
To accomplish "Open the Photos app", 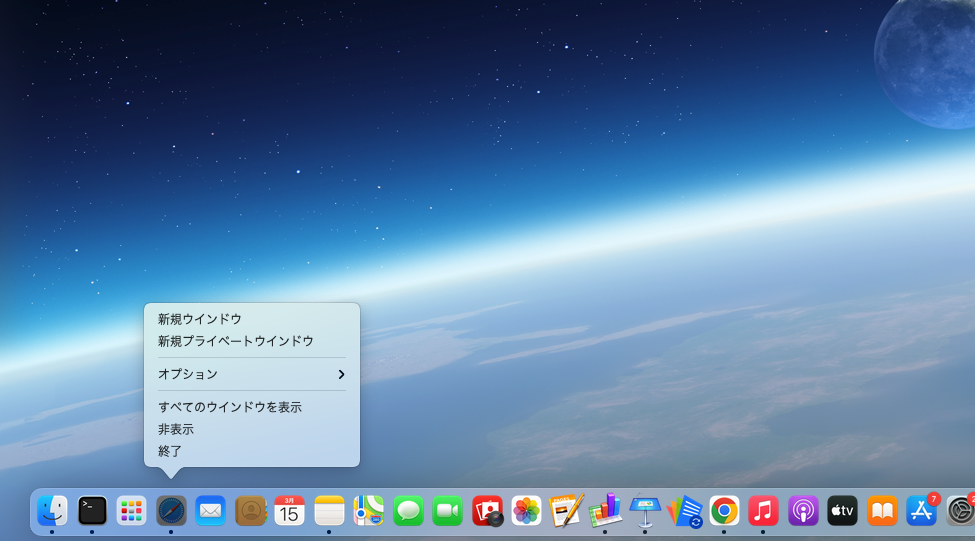I will (x=526, y=511).
